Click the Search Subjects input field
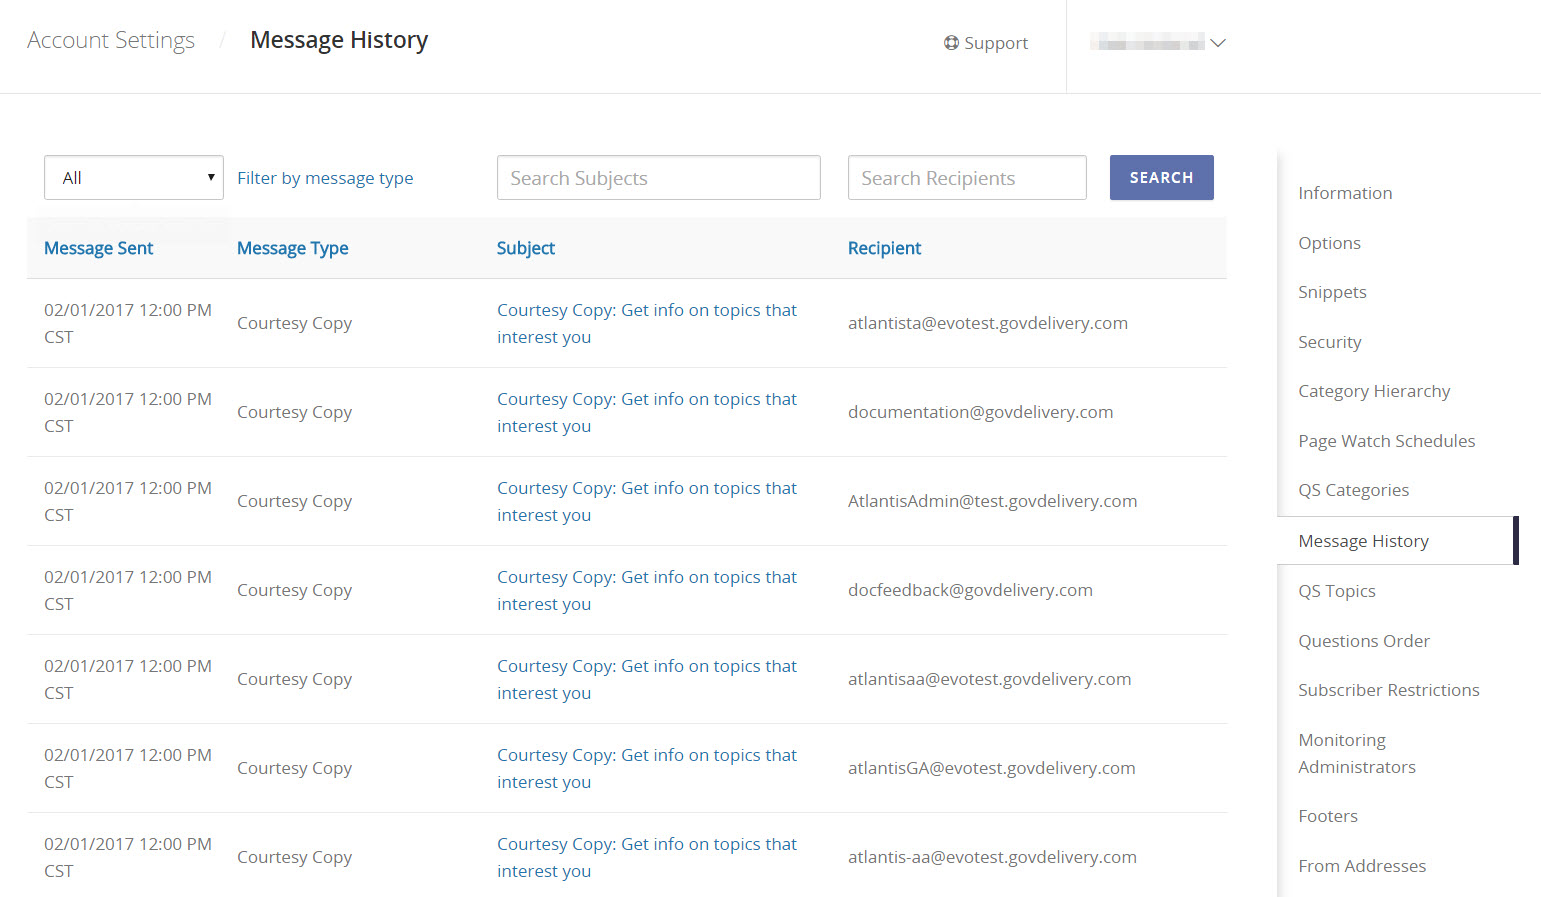The width and height of the screenshot is (1541, 897). (658, 178)
